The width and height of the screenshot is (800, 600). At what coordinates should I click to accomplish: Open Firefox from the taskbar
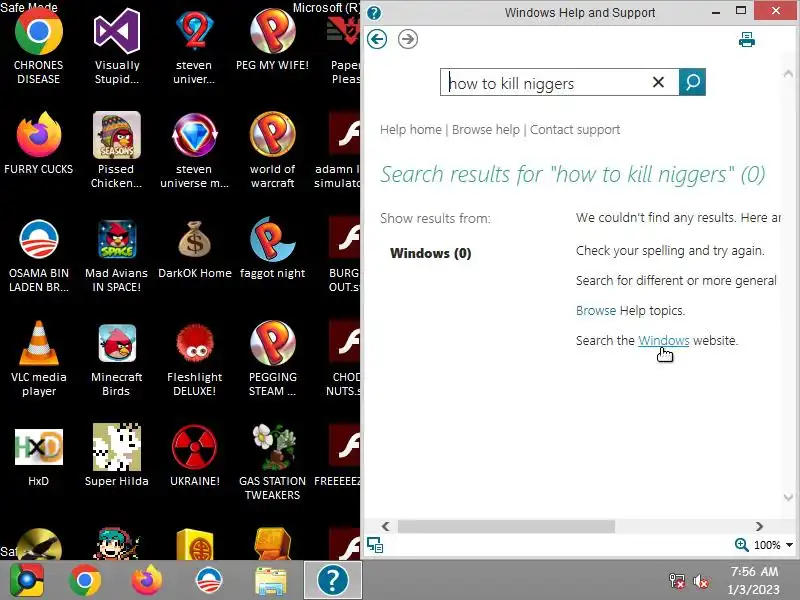[x=147, y=580]
